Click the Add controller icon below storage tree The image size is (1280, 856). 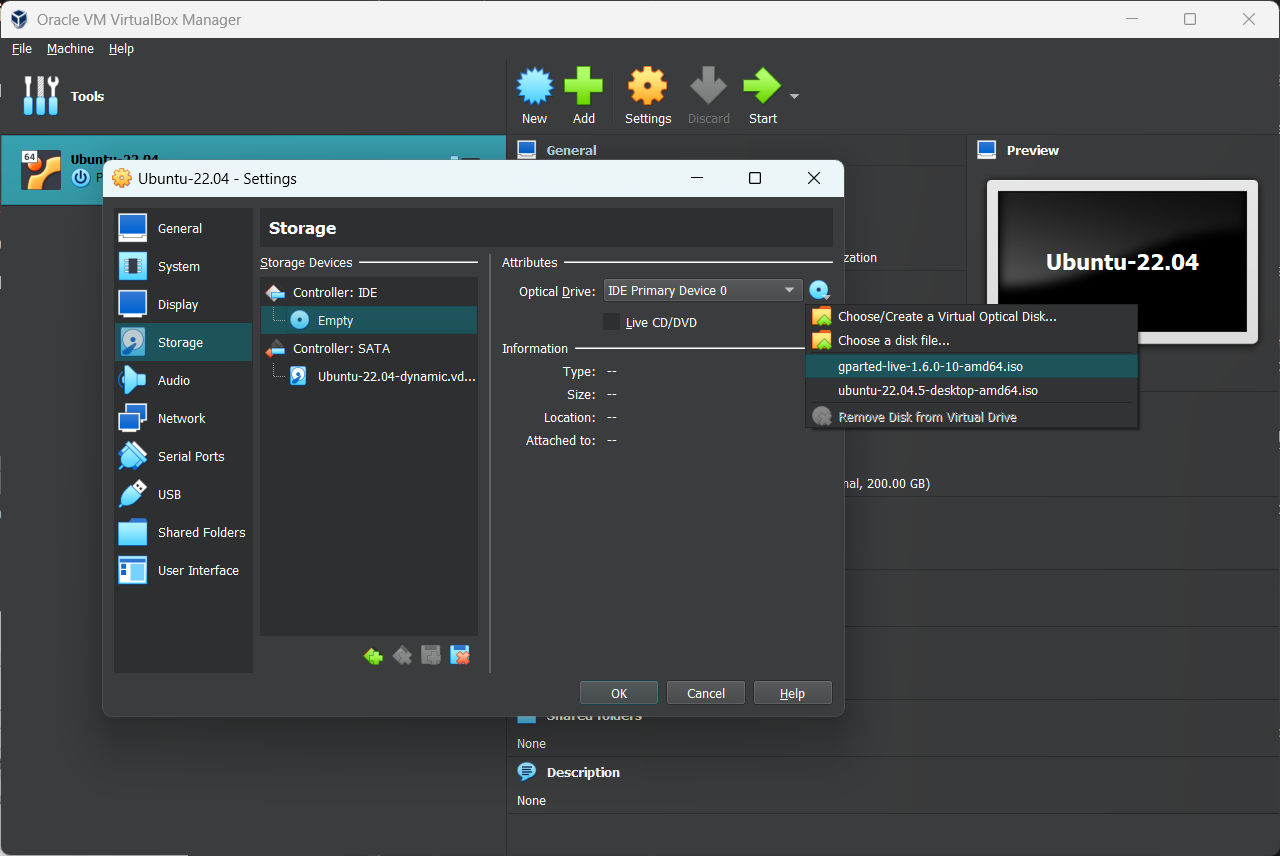tap(373, 656)
